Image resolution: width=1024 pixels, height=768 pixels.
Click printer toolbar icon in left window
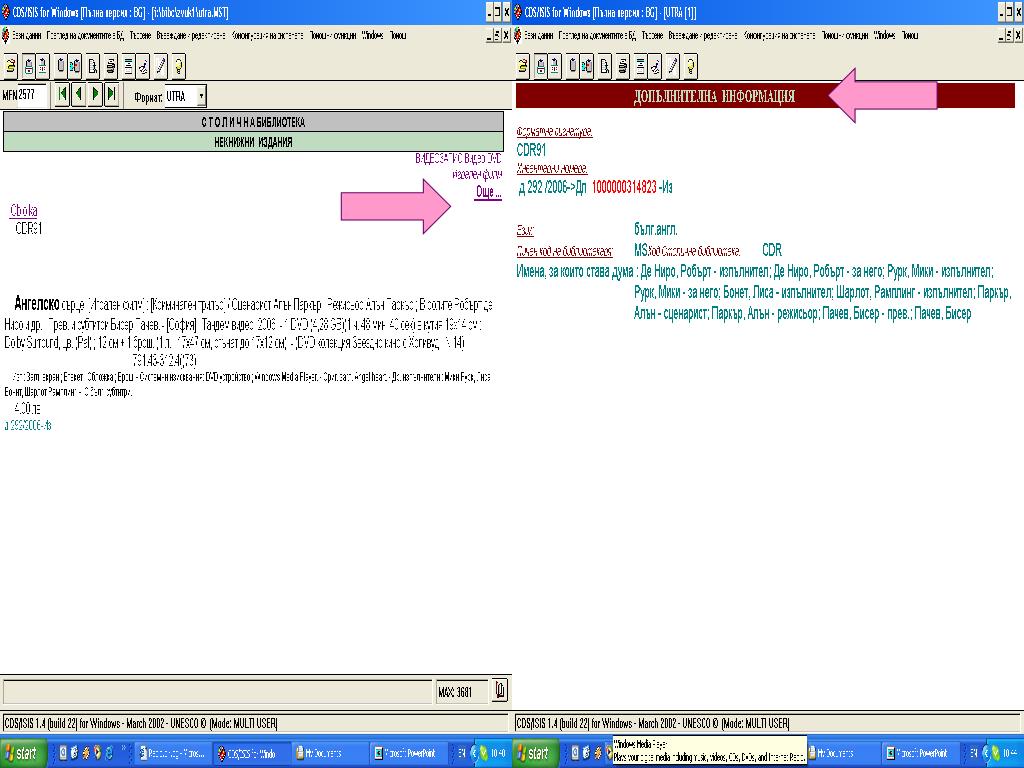click(110, 65)
